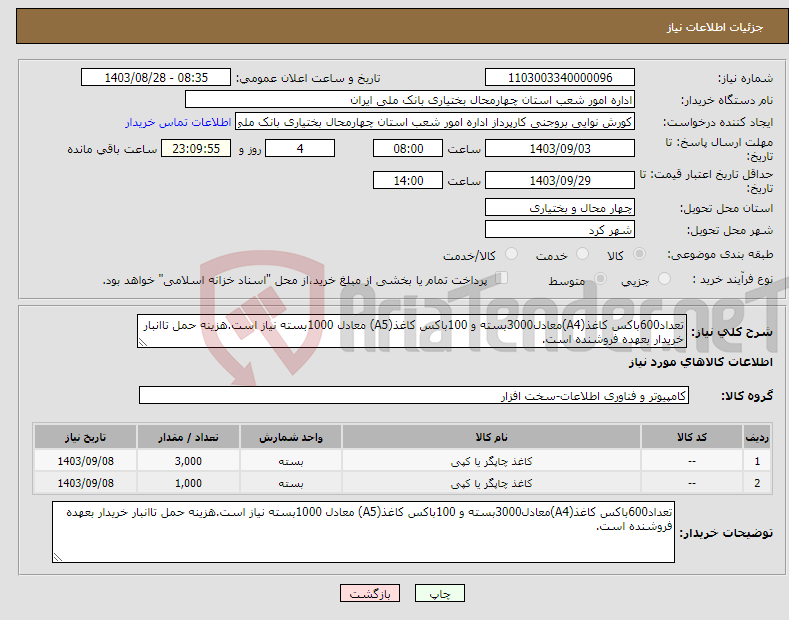Click row 1 item name کاغذ چاپگر یا کپی
Viewport: 789px width, 620px height.
point(491,461)
